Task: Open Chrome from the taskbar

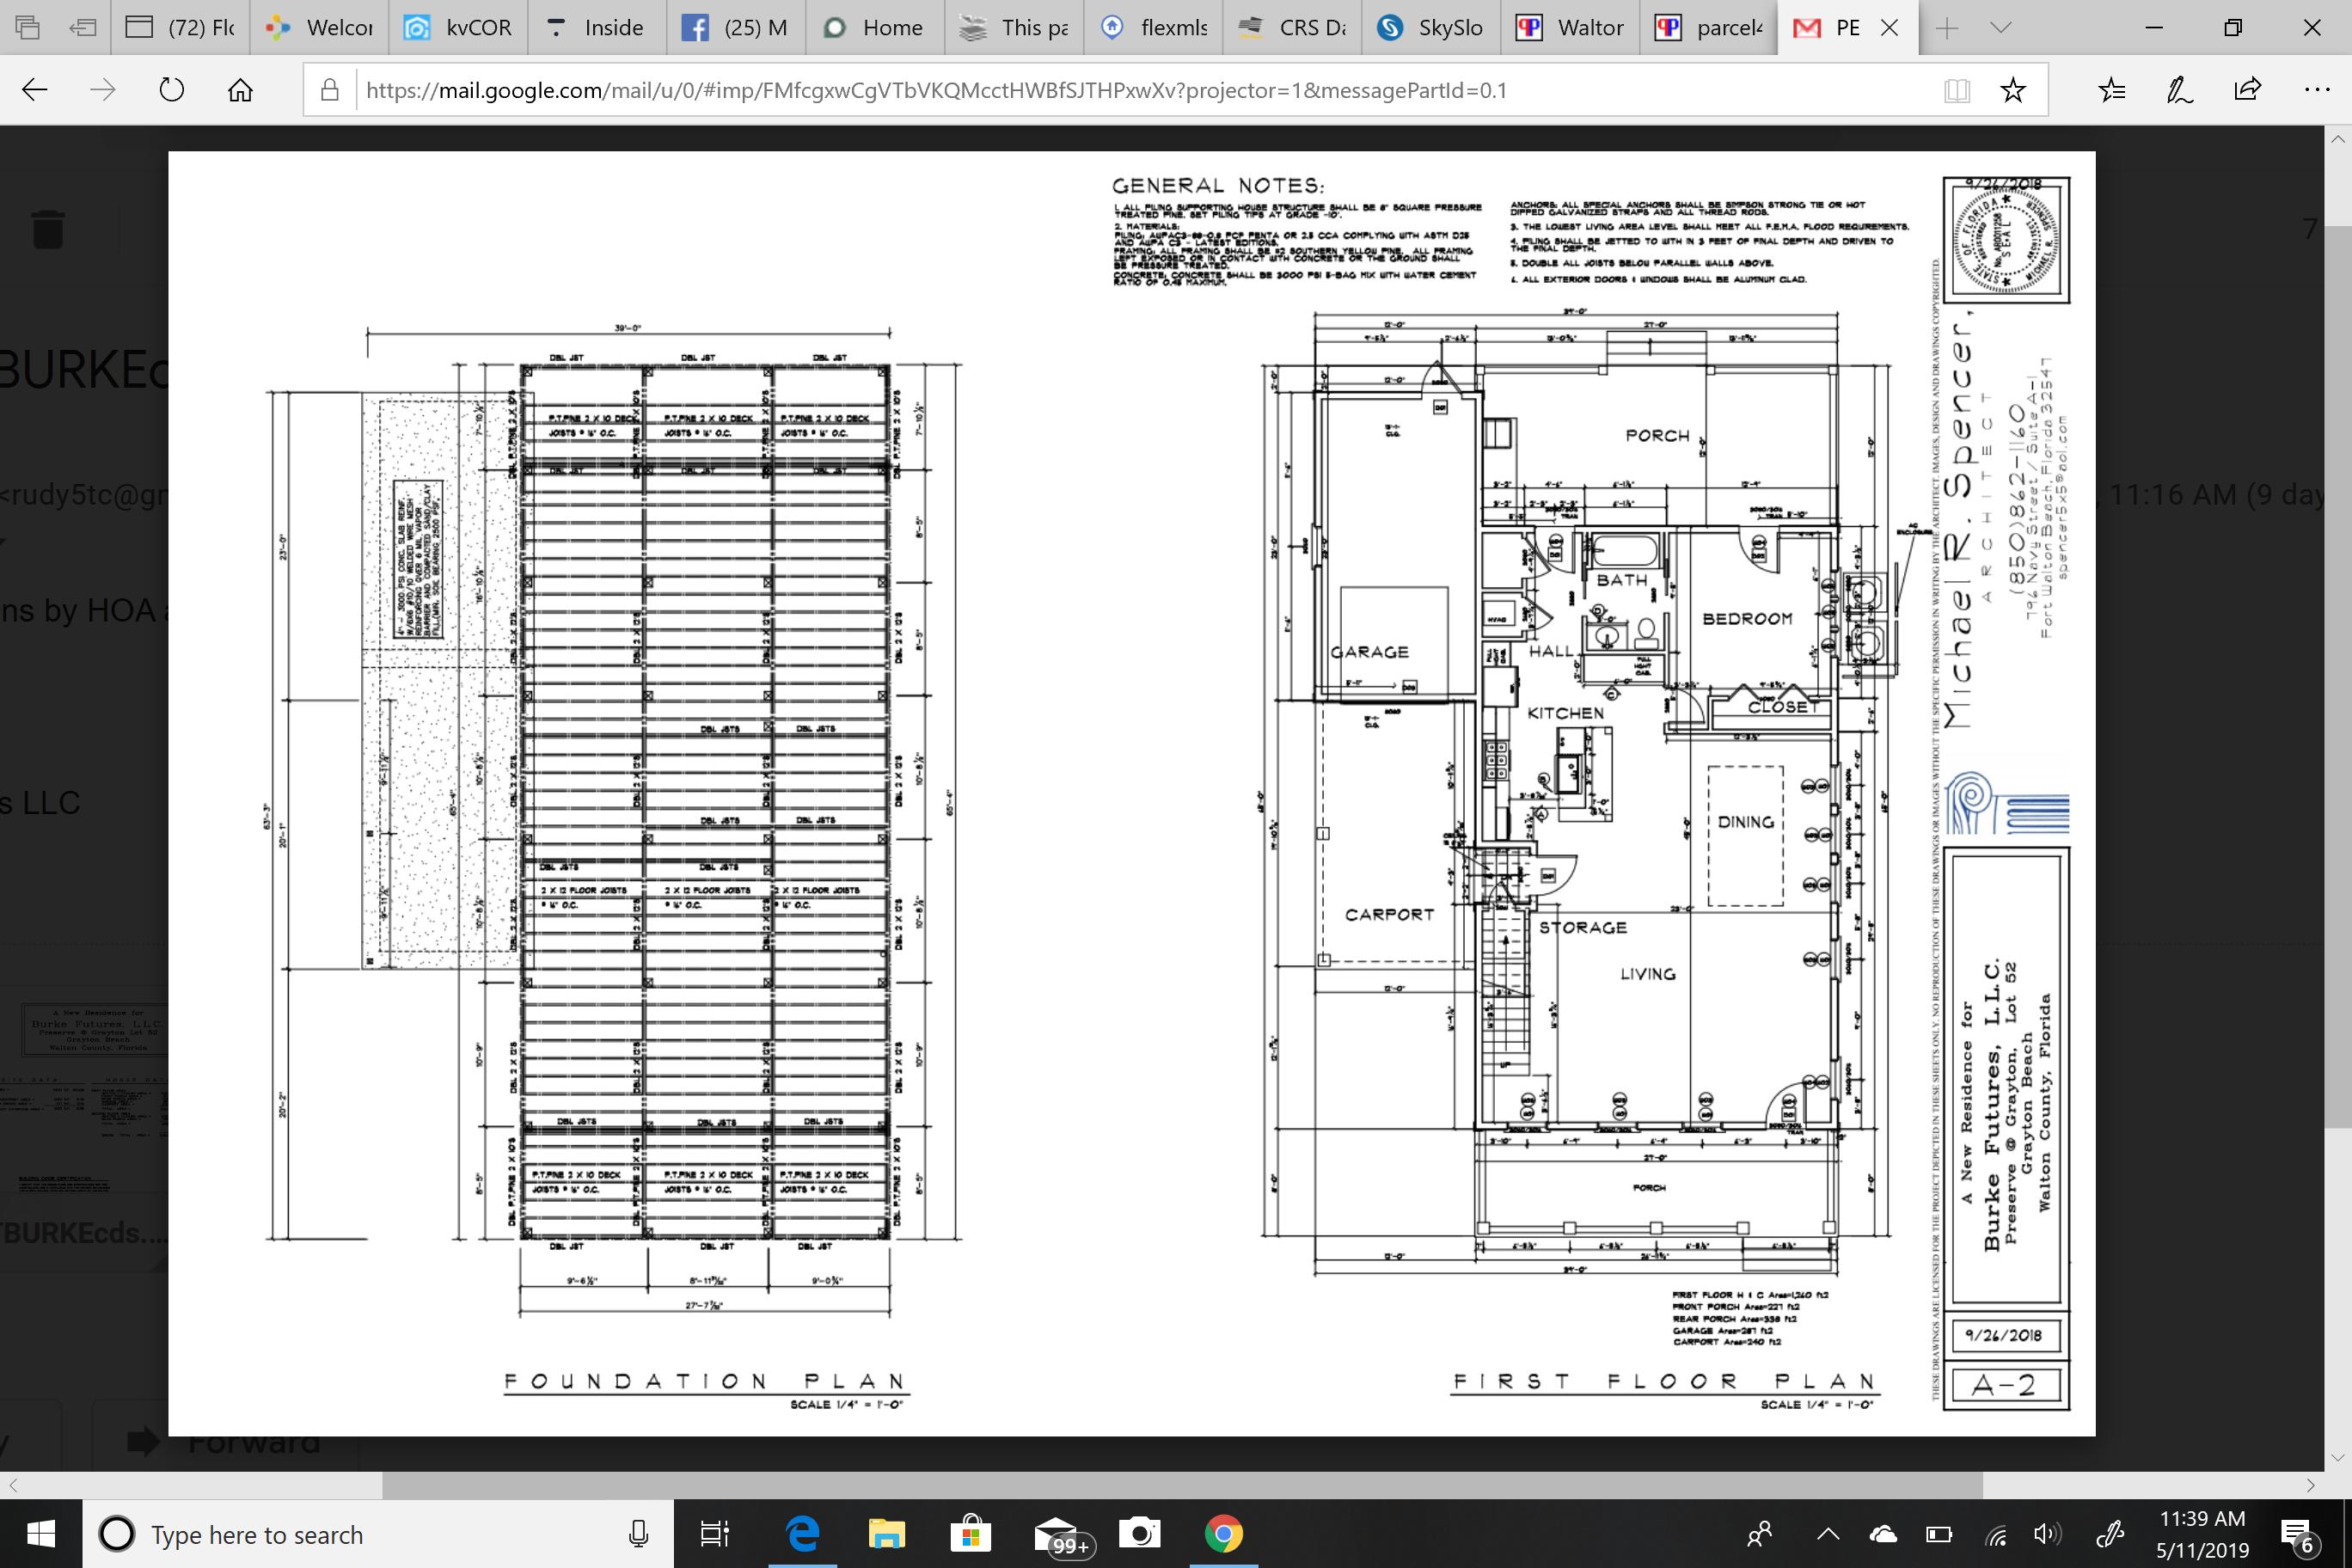Action: (x=1223, y=1534)
